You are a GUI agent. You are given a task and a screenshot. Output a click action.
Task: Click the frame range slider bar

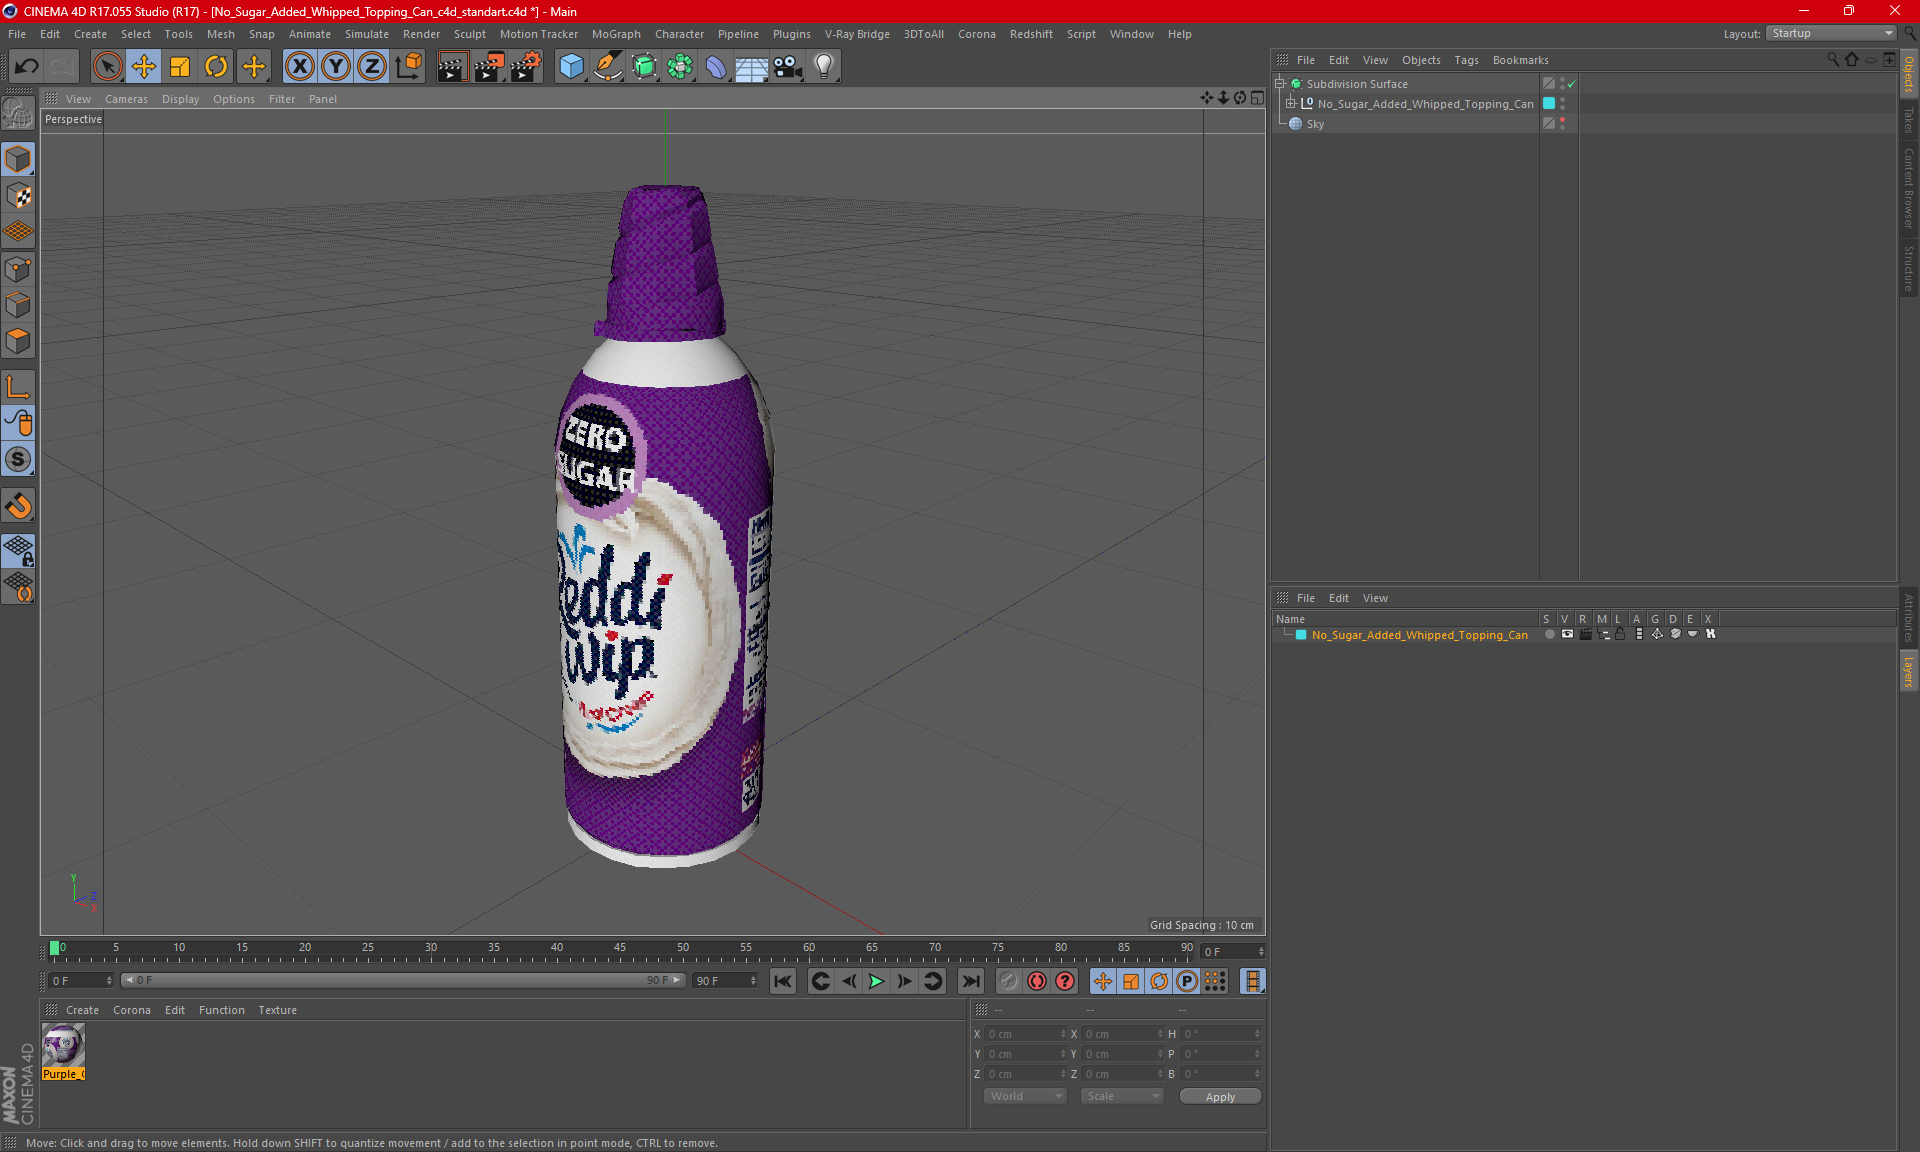[x=403, y=981]
